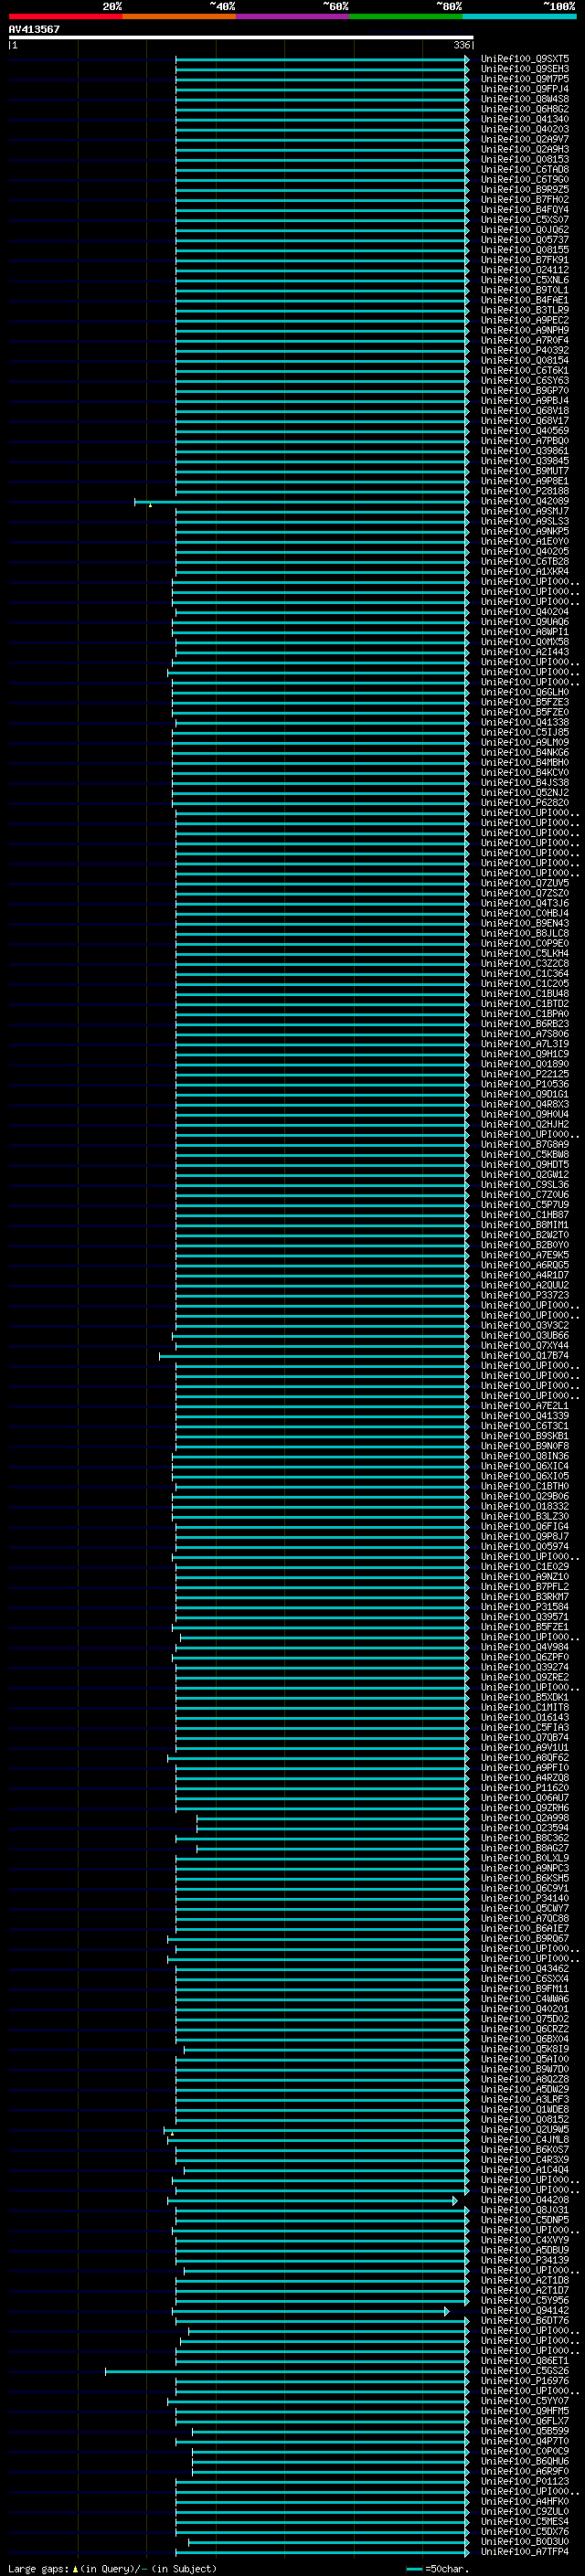The height and width of the screenshot is (2576, 585).
Task: Select the UniRef100_P28188 label
Action: pos(524,491)
